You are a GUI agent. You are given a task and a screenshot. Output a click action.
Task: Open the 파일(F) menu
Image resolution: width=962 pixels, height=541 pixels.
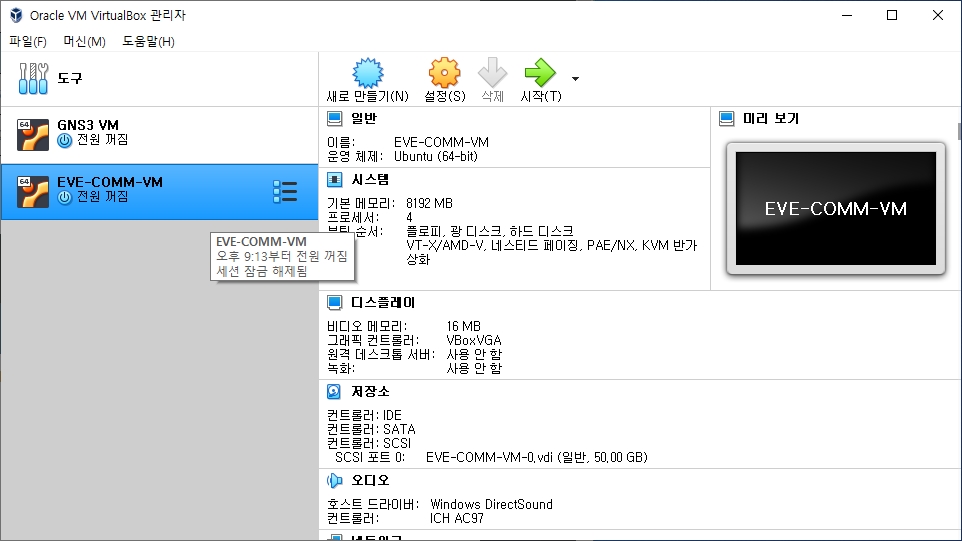point(28,42)
